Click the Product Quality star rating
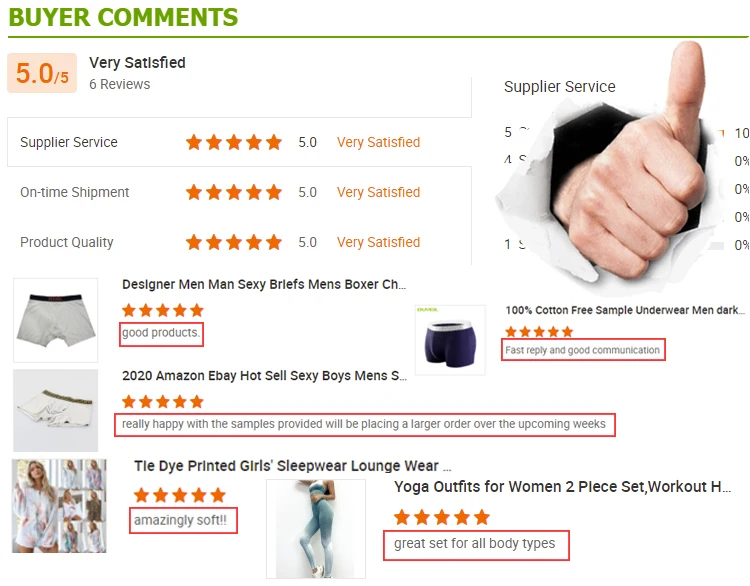This screenshot has width=750, height=586. click(x=234, y=242)
